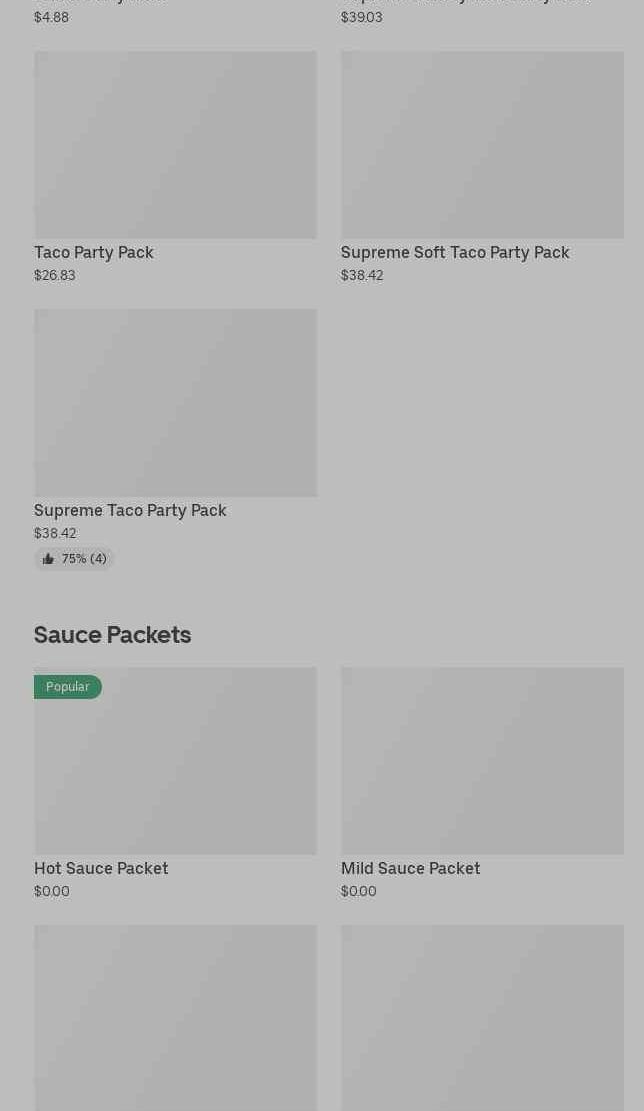
Task: Select the Hot Sauce Packet image
Action: coord(175,761)
